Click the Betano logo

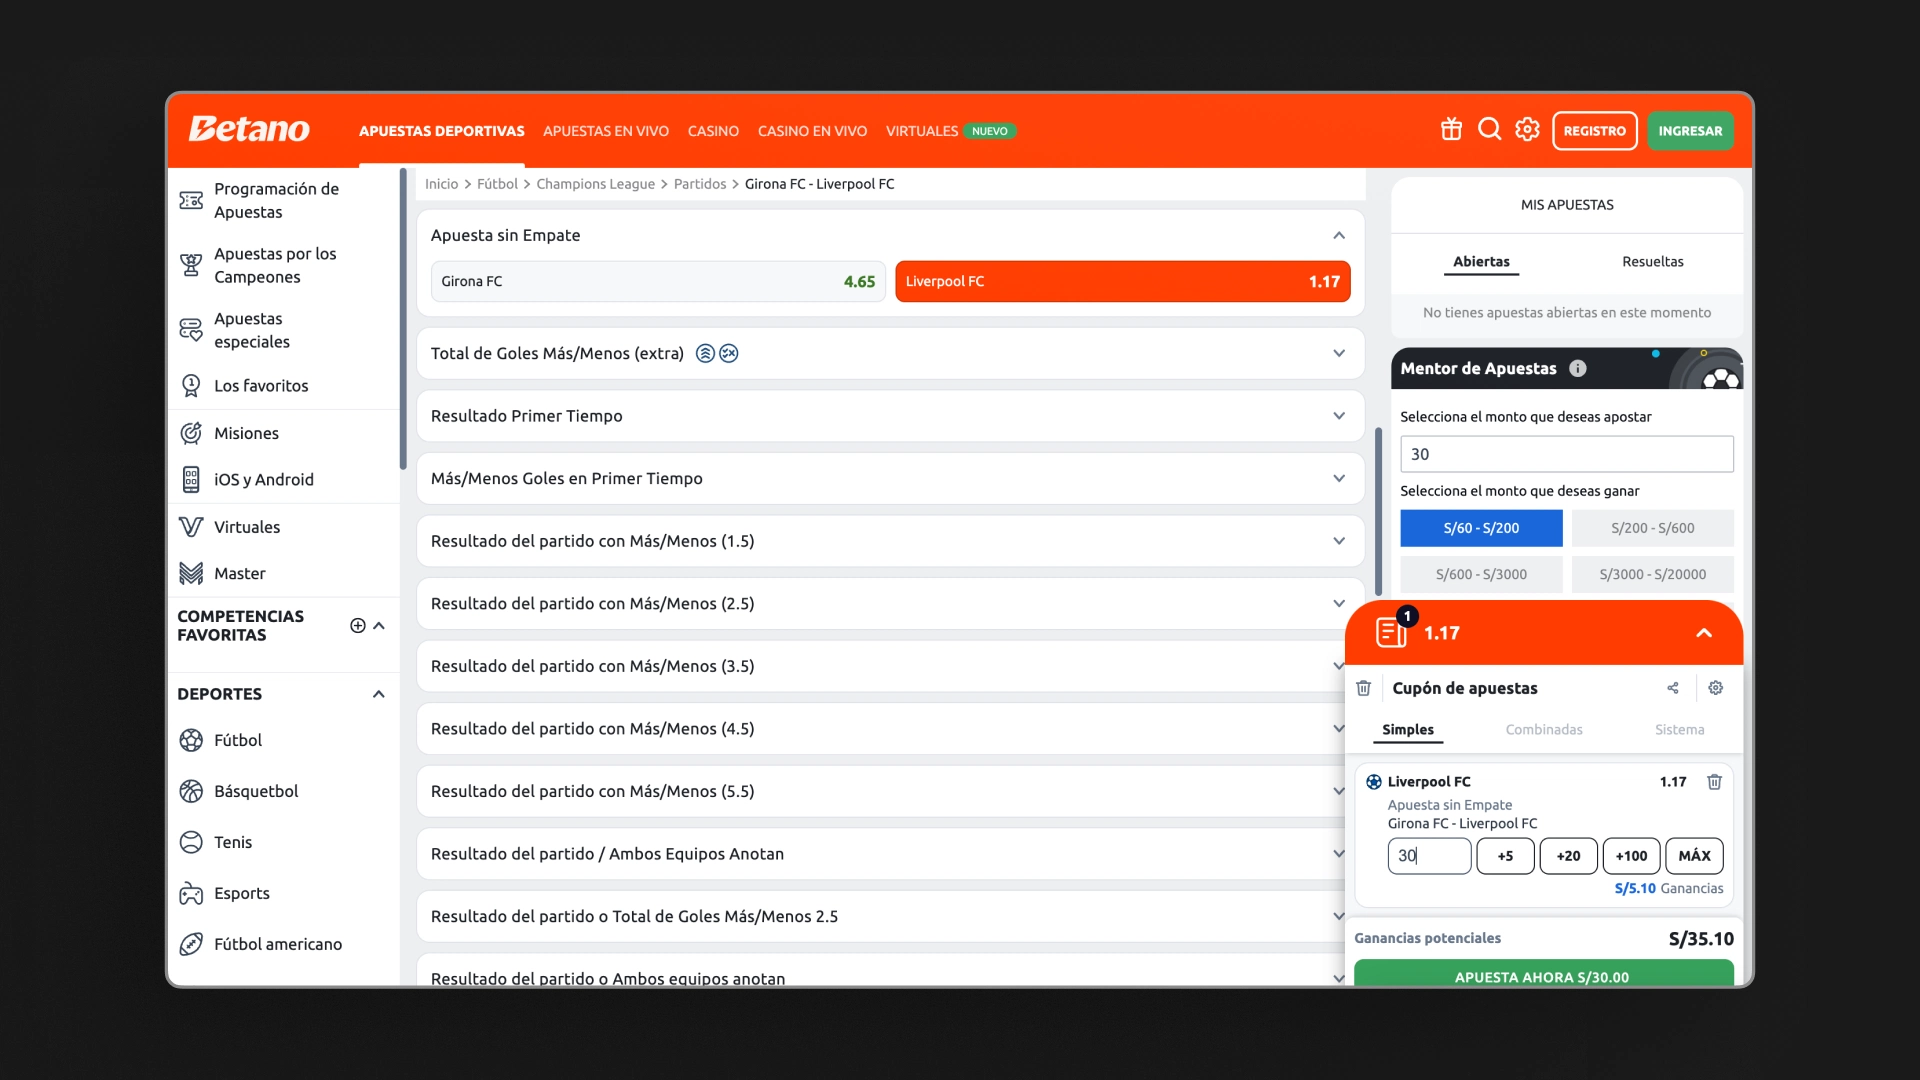coord(249,130)
